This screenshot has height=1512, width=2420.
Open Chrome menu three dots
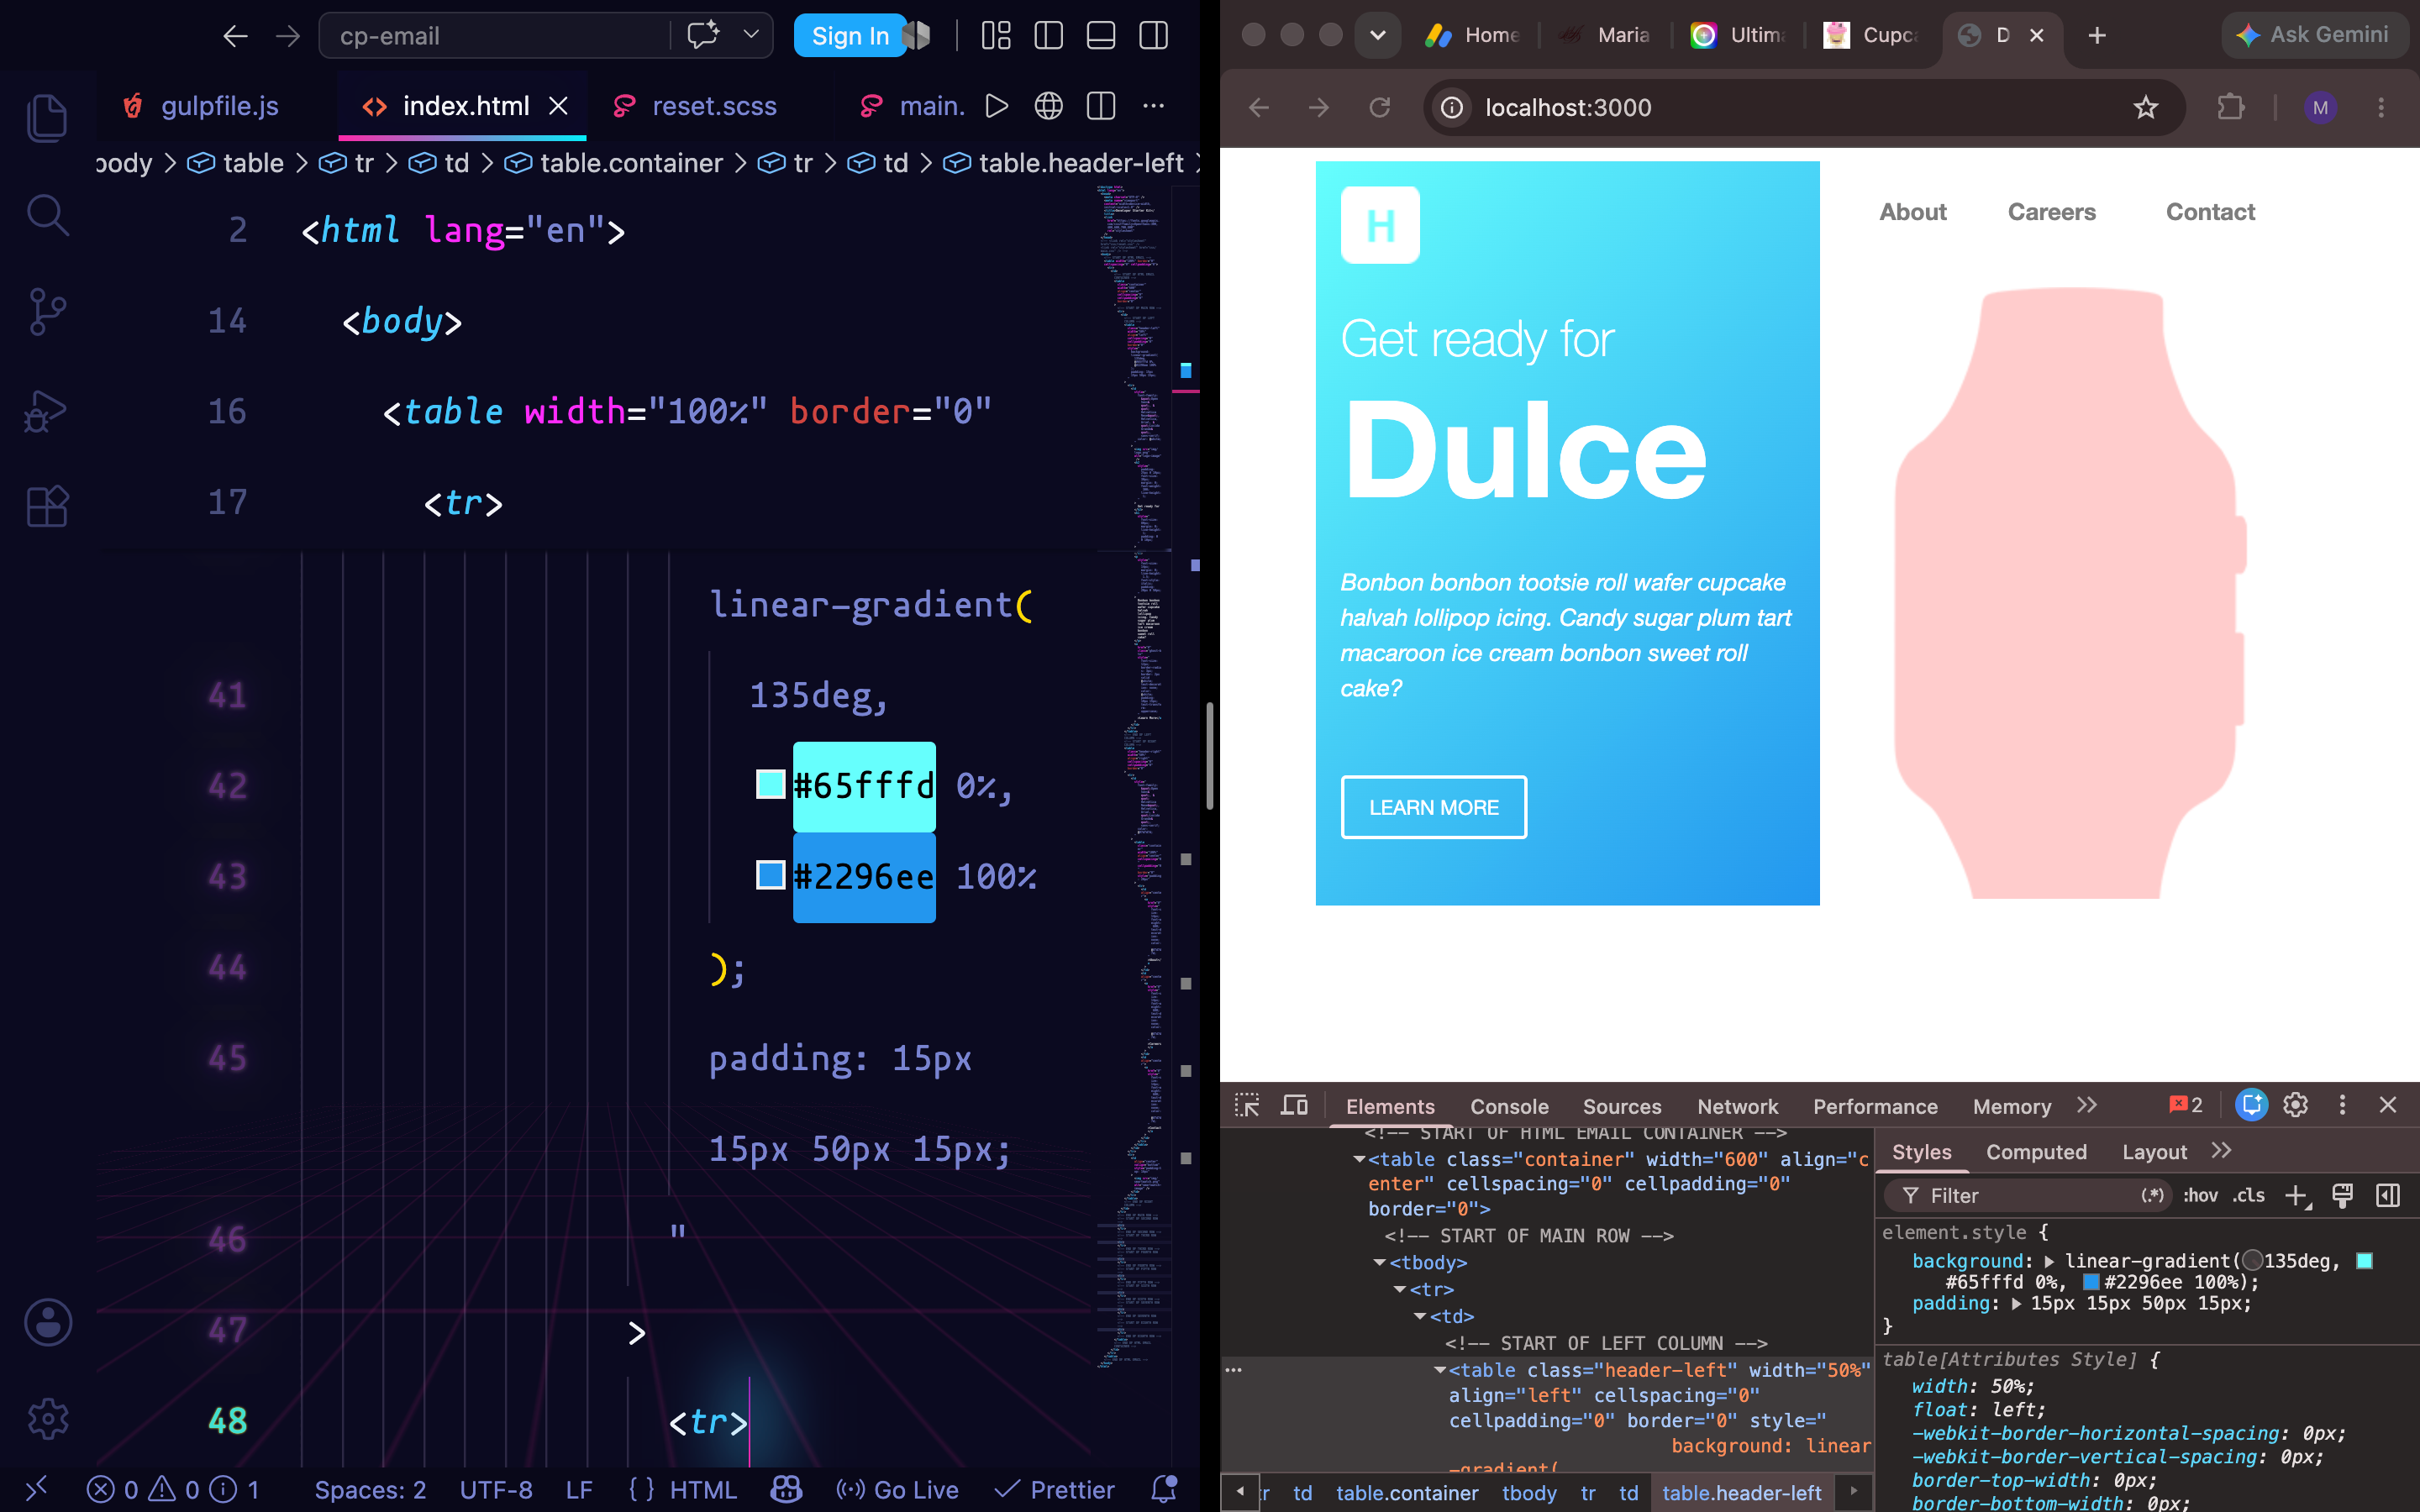coord(2381,107)
